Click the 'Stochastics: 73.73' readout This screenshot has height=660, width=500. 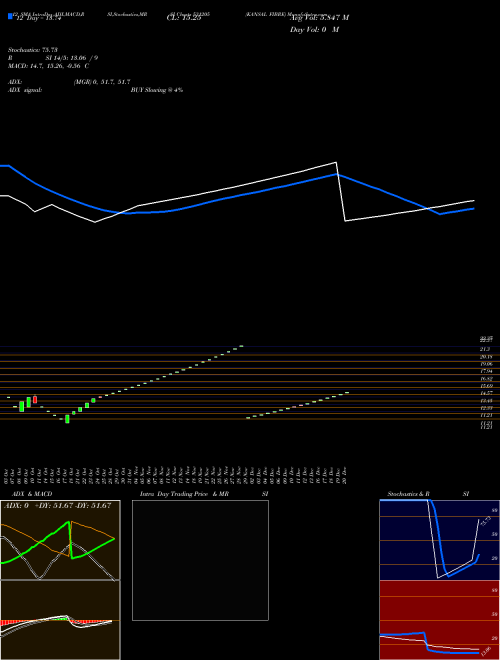35,50
